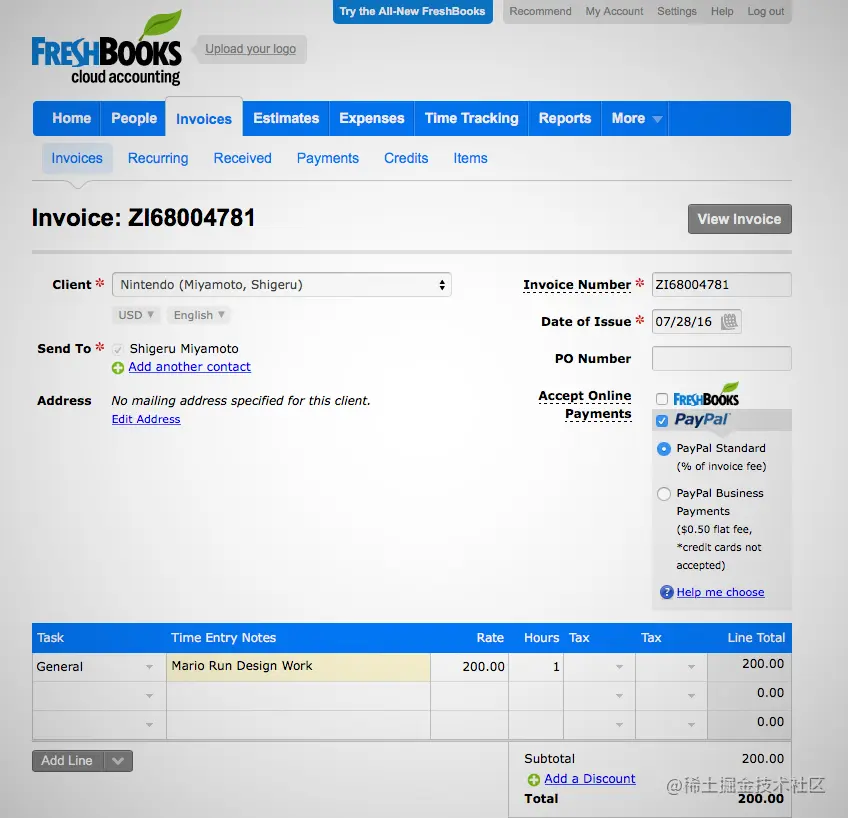
Task: Click Help in the top bar
Action: pos(722,11)
